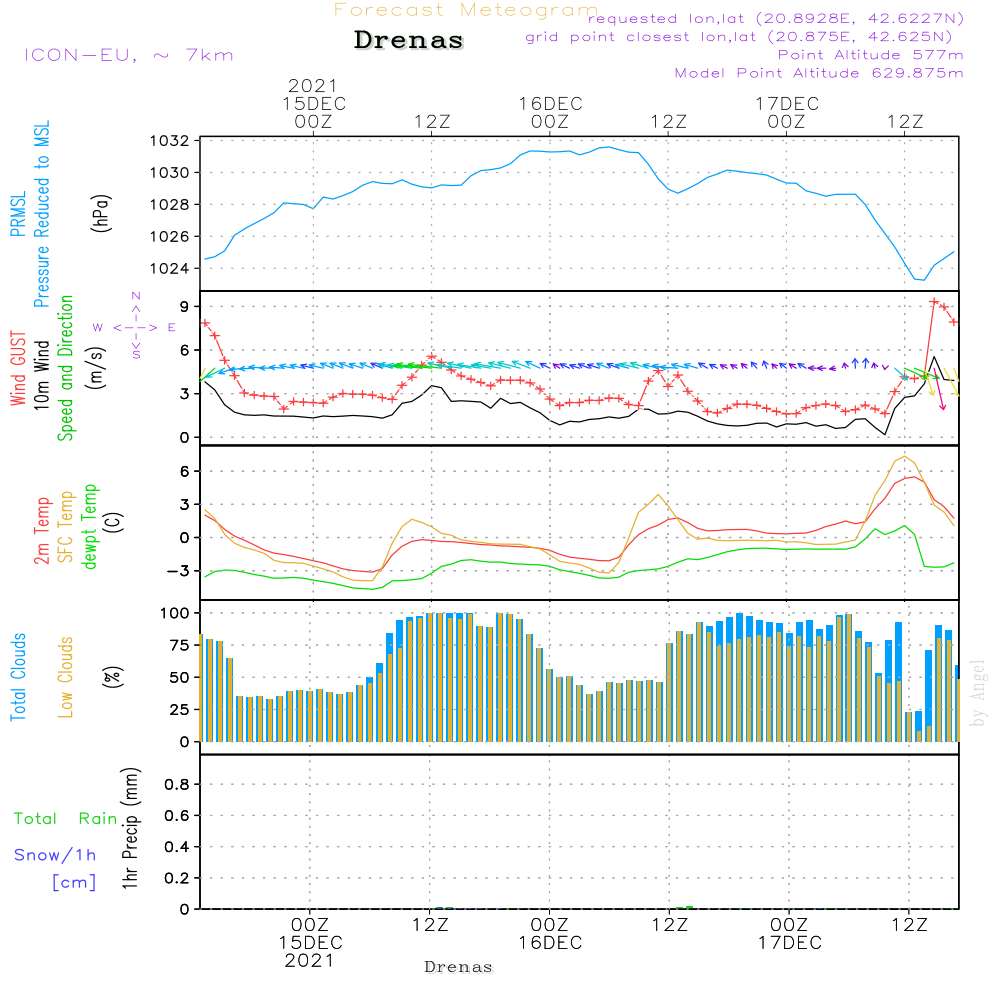The width and height of the screenshot is (1000, 1000).
Task: Select the Snow/1h legend label
Action: 56,855
